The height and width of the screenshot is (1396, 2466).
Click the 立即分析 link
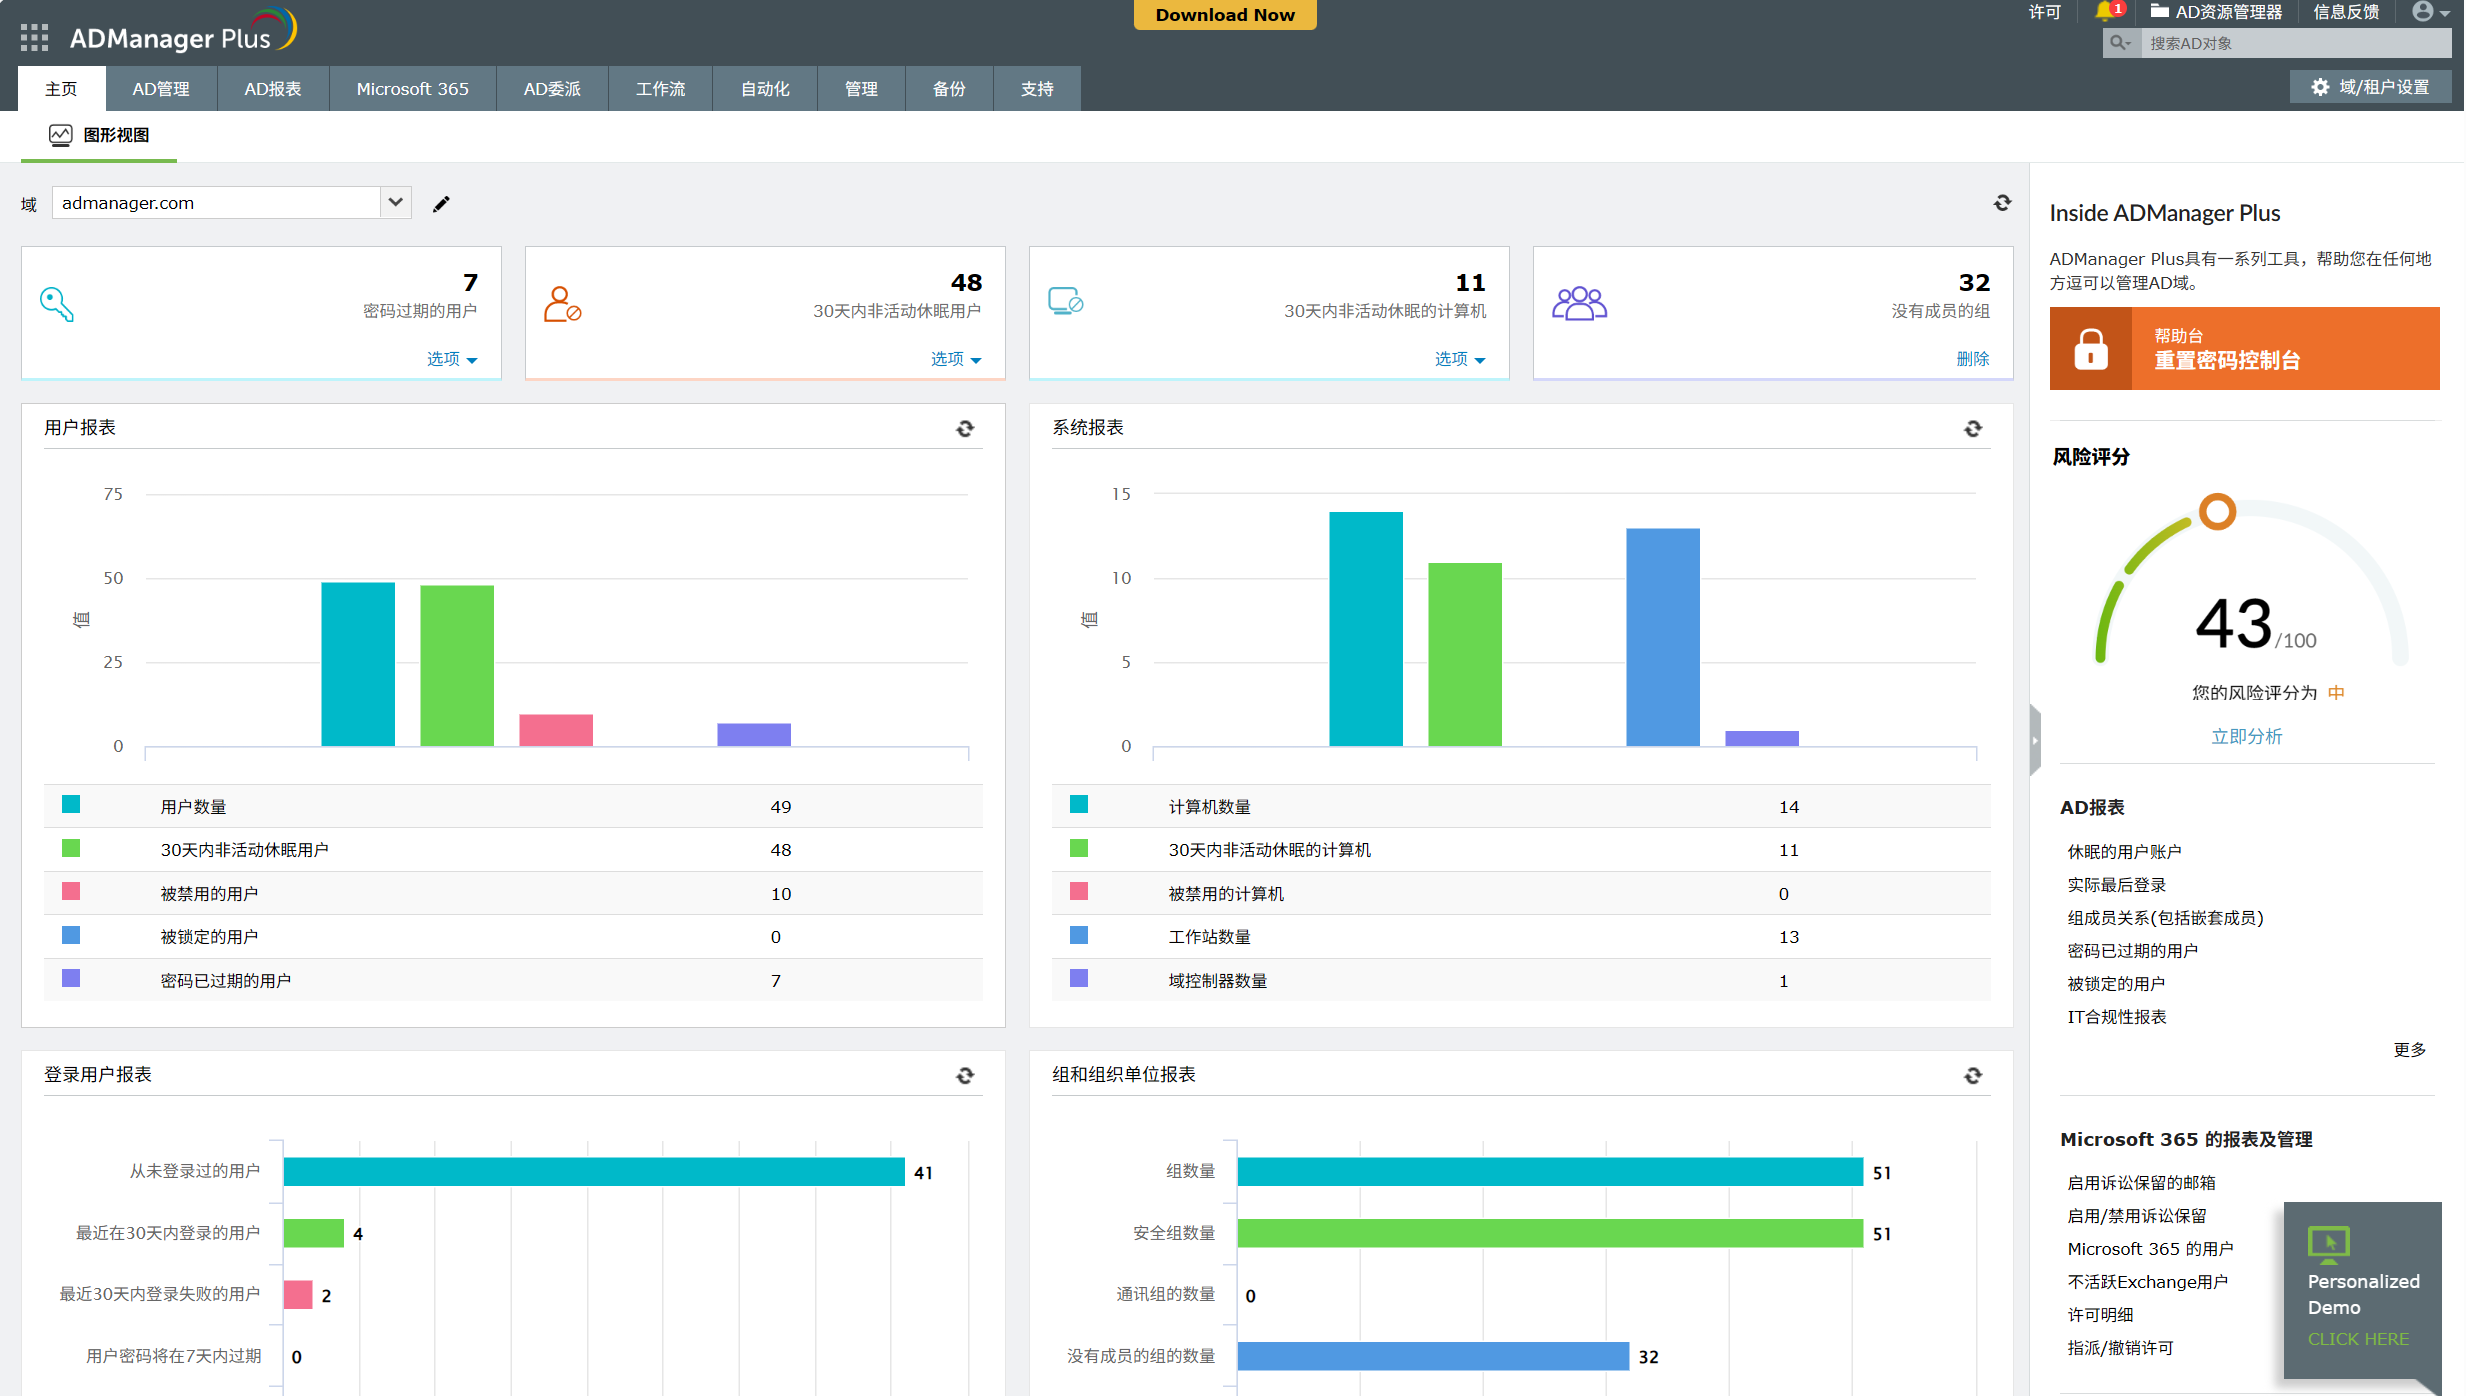click(x=2246, y=736)
